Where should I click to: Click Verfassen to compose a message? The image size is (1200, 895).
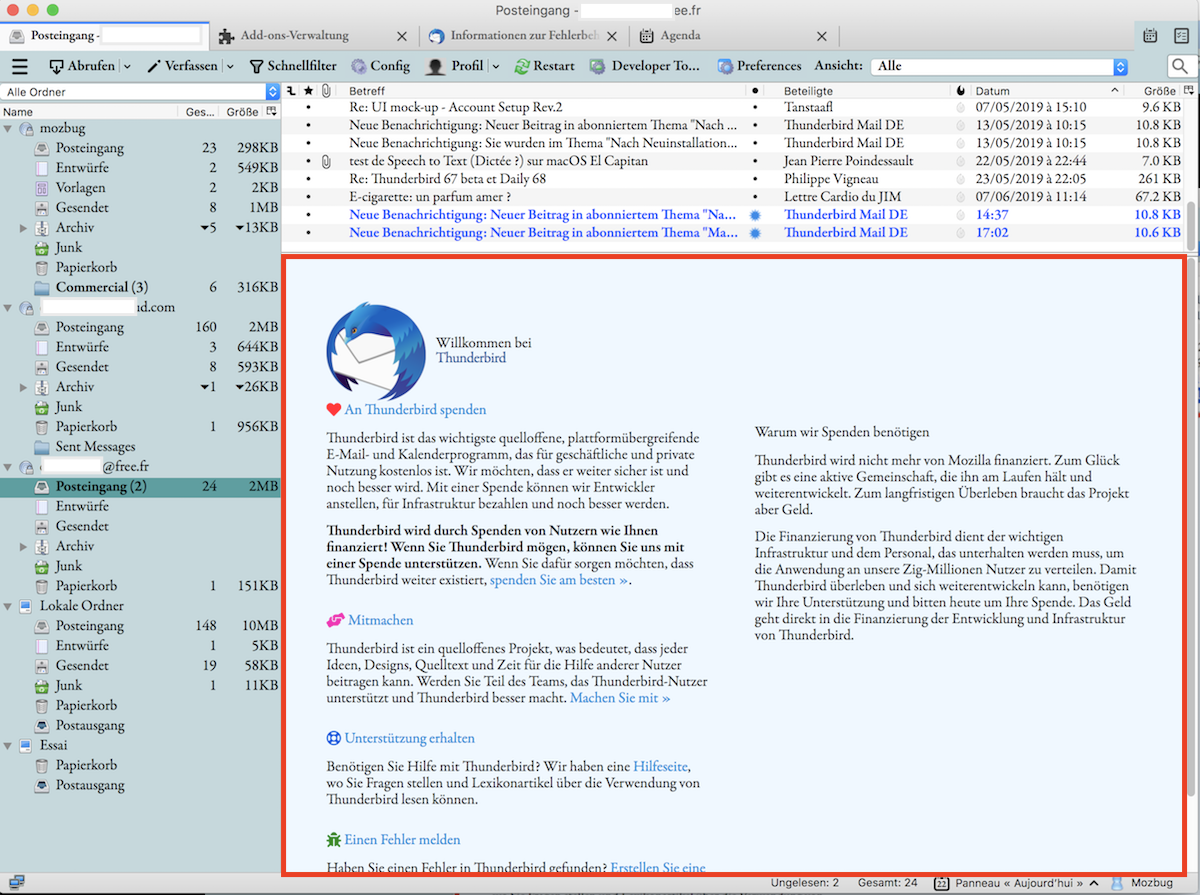point(180,66)
